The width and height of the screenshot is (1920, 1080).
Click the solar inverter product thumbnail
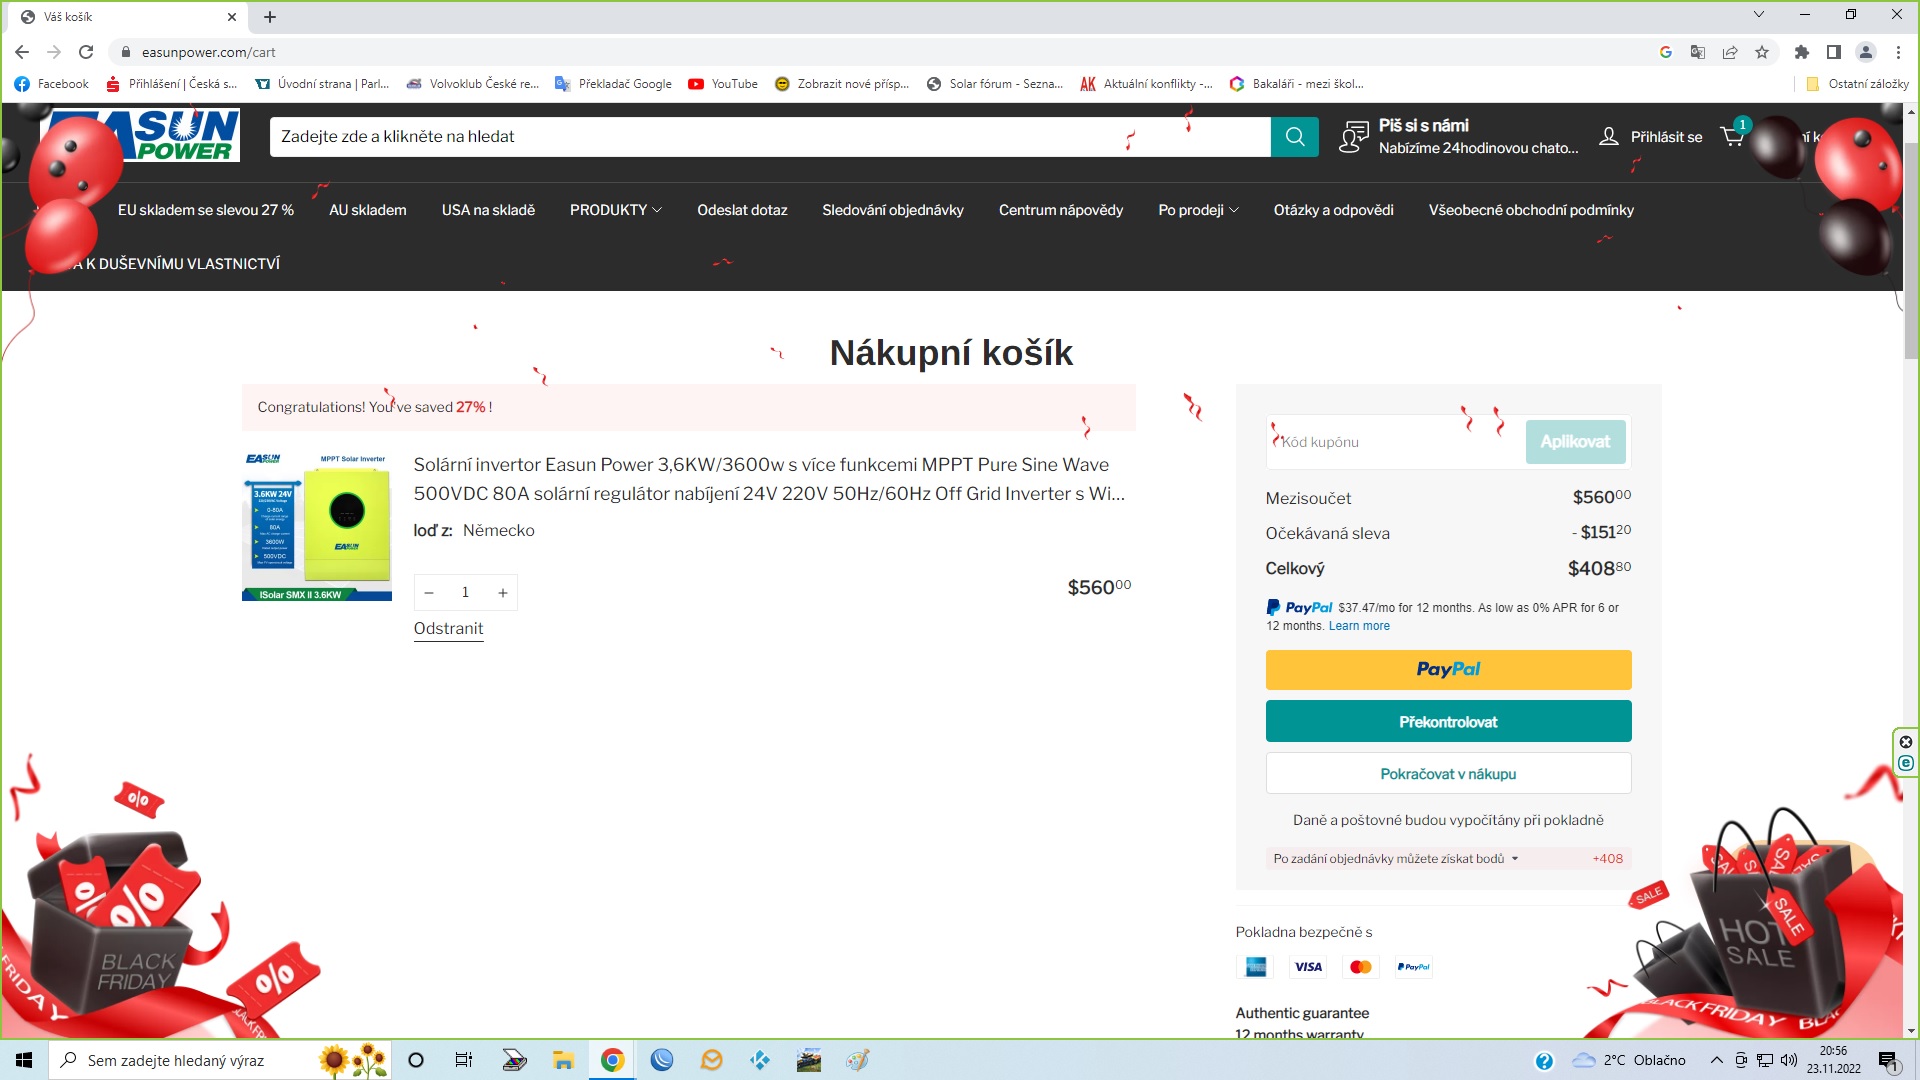(x=316, y=526)
